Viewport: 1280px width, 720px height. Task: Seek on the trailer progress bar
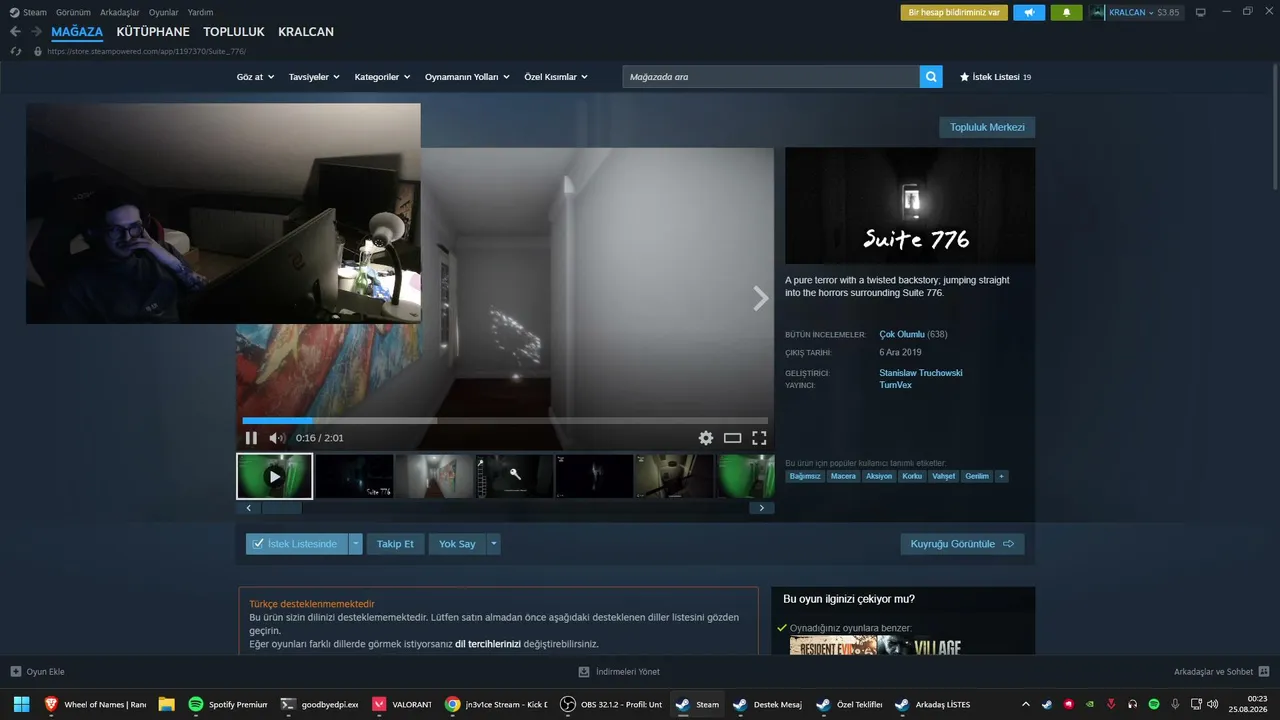pos(505,421)
